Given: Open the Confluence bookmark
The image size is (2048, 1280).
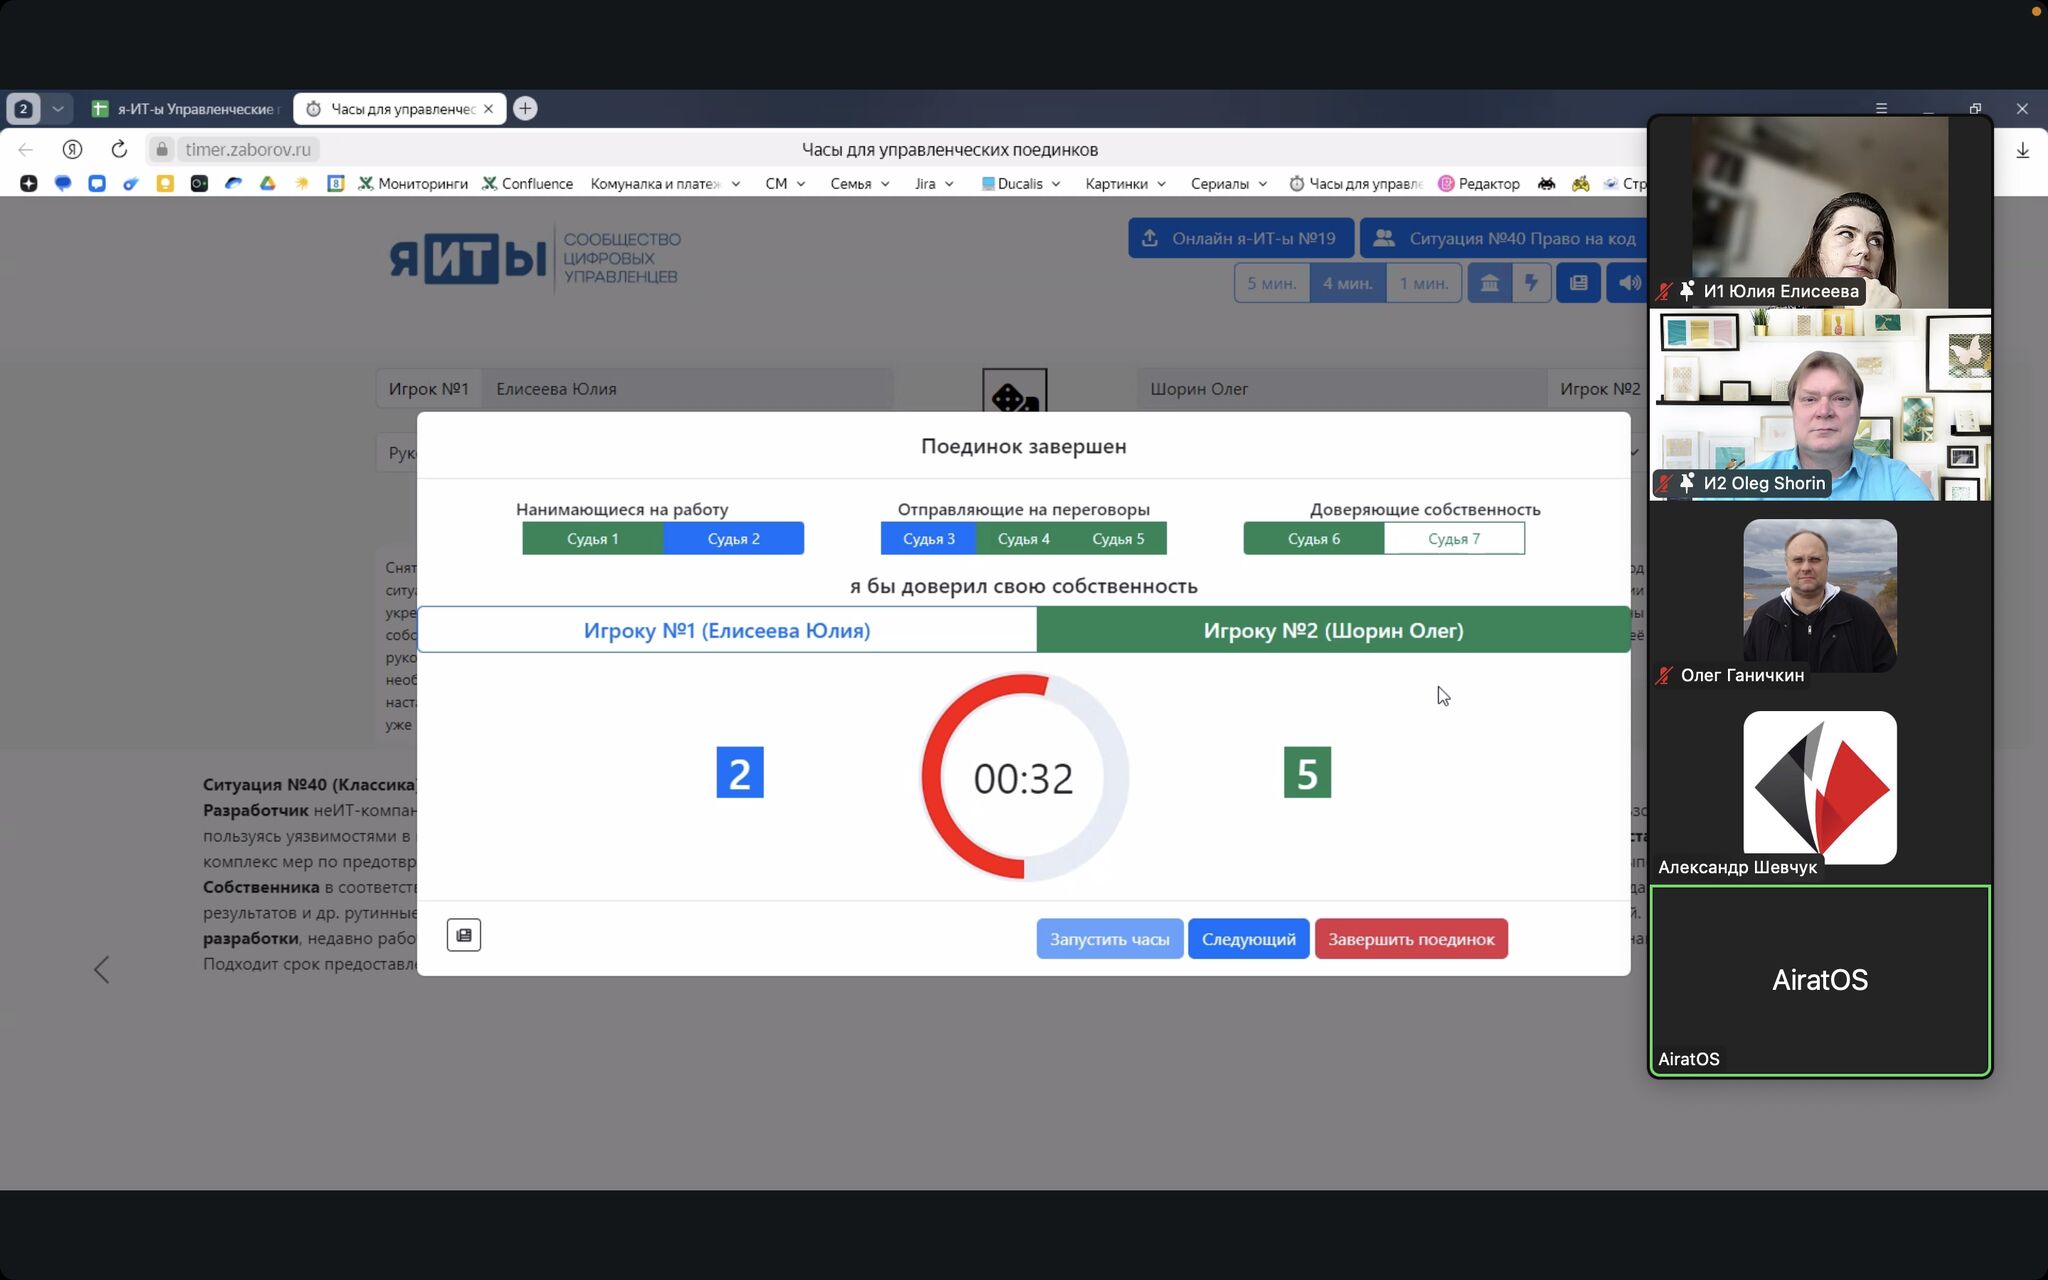Looking at the screenshot, I should point(527,184).
